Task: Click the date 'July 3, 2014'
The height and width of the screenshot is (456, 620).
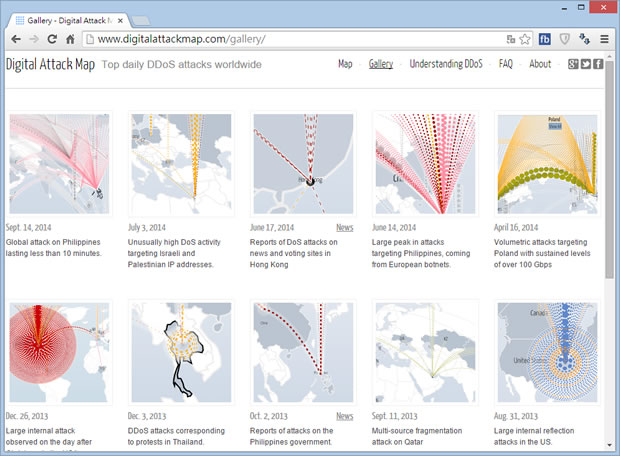Action: (x=147, y=227)
